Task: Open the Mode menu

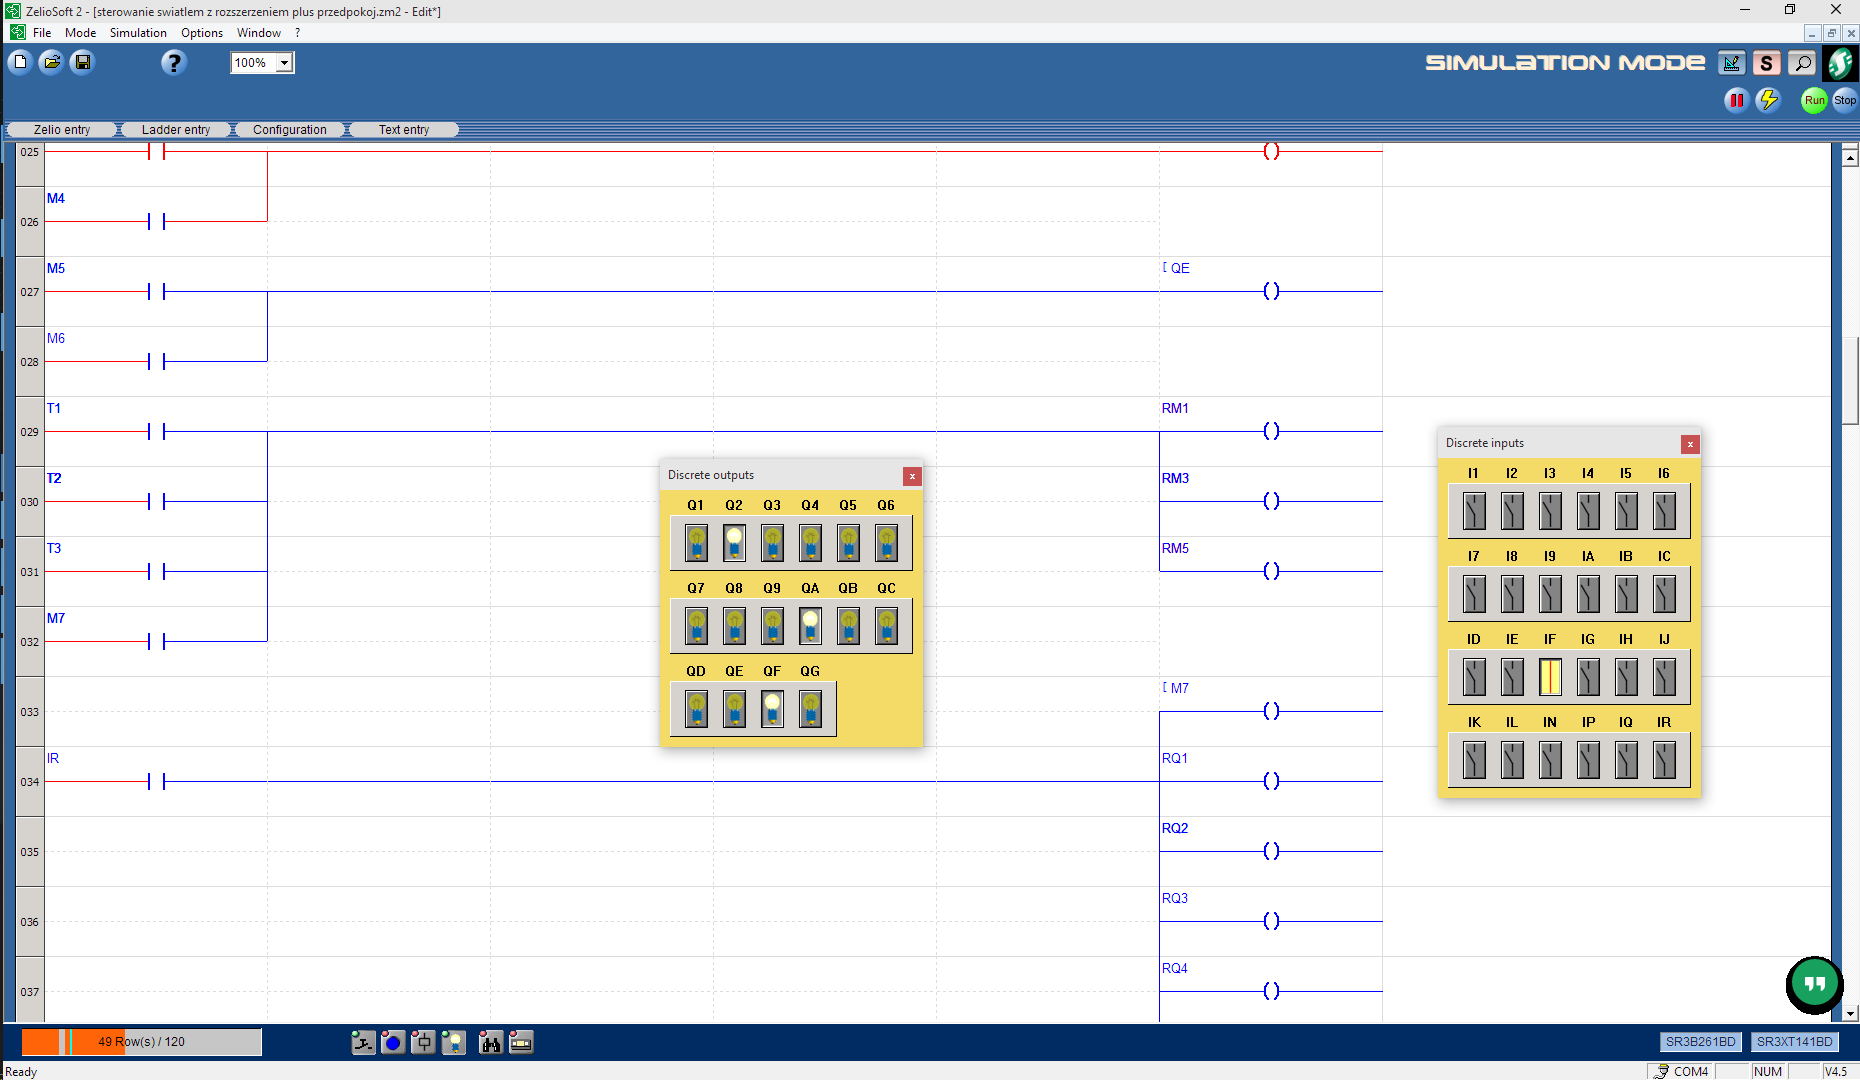Action: click(x=81, y=33)
